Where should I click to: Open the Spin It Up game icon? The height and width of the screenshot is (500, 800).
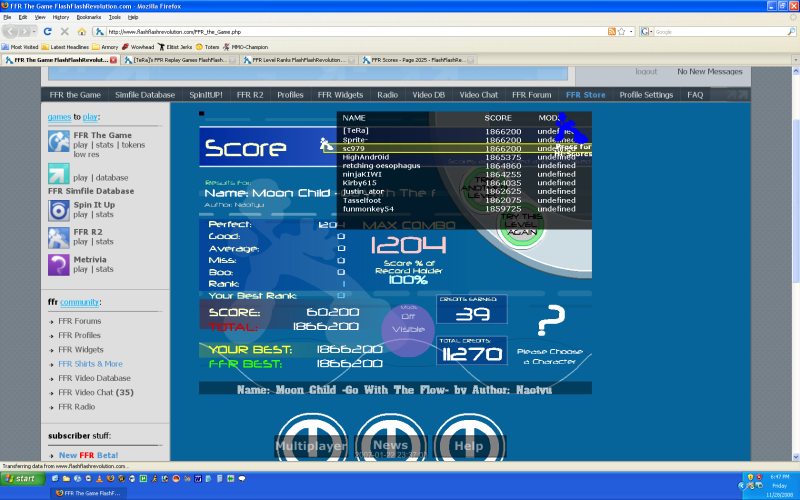click(x=59, y=209)
